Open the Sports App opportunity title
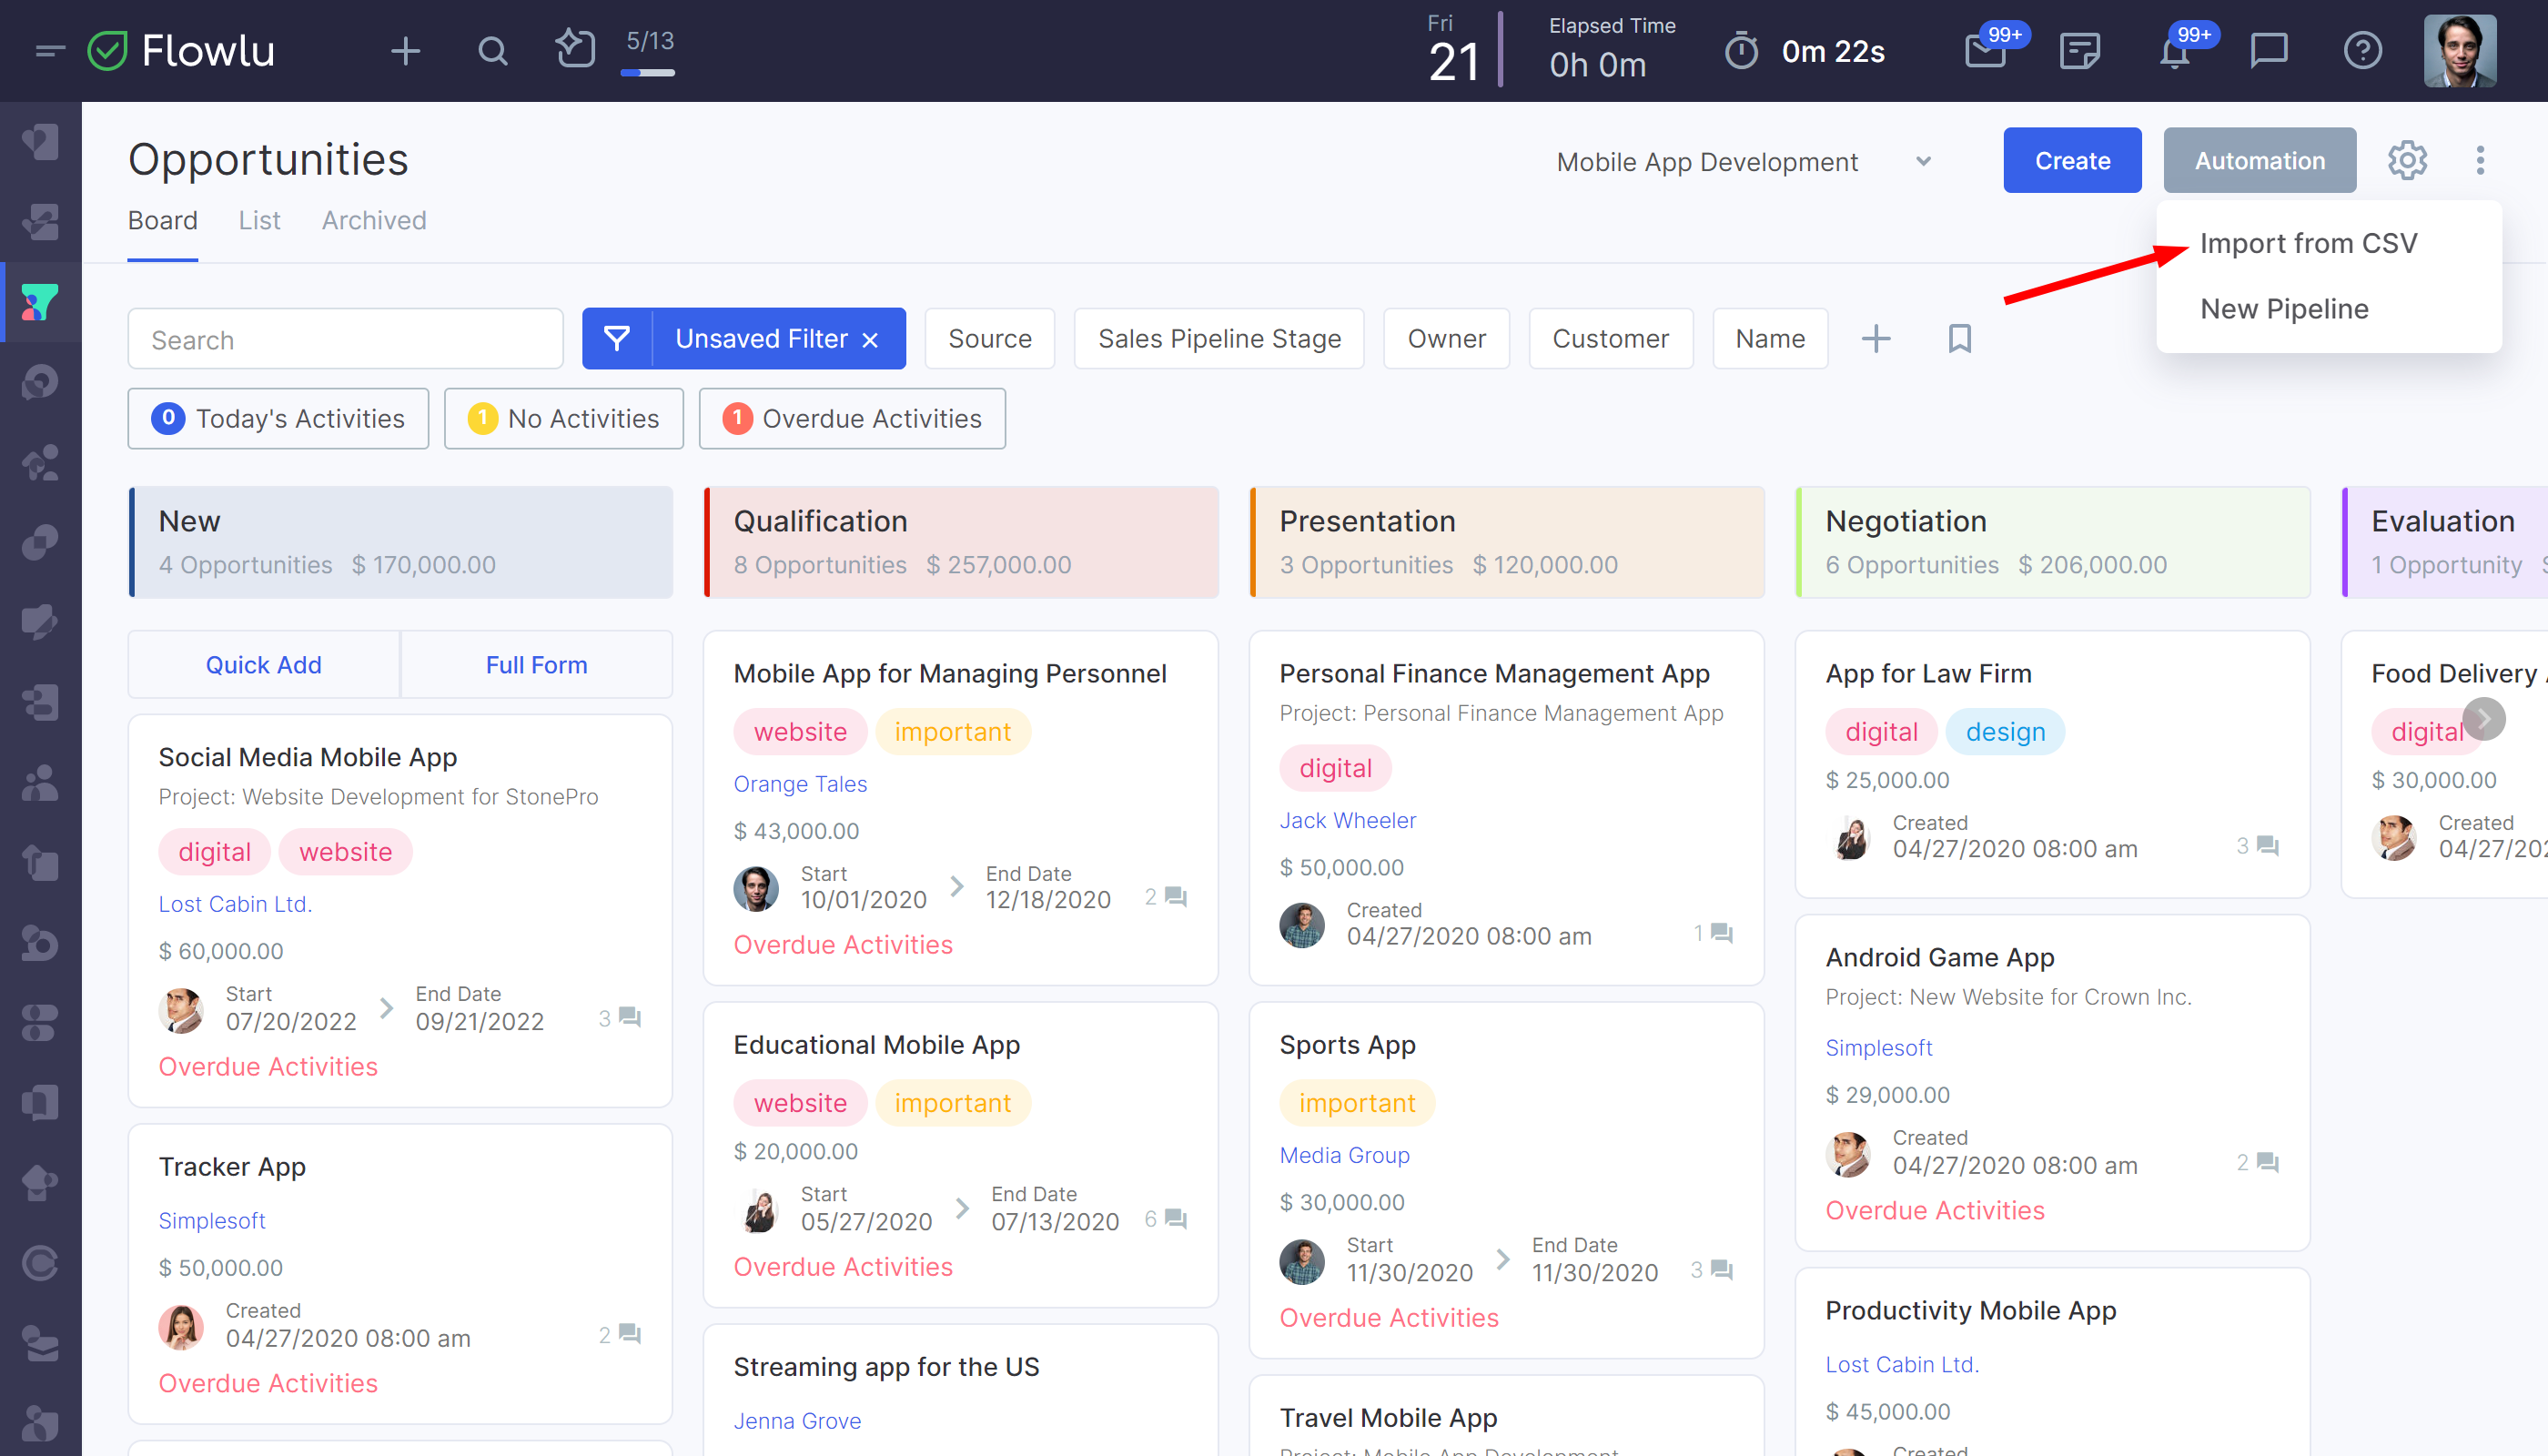The width and height of the screenshot is (2548, 1456). pos(1347,1045)
